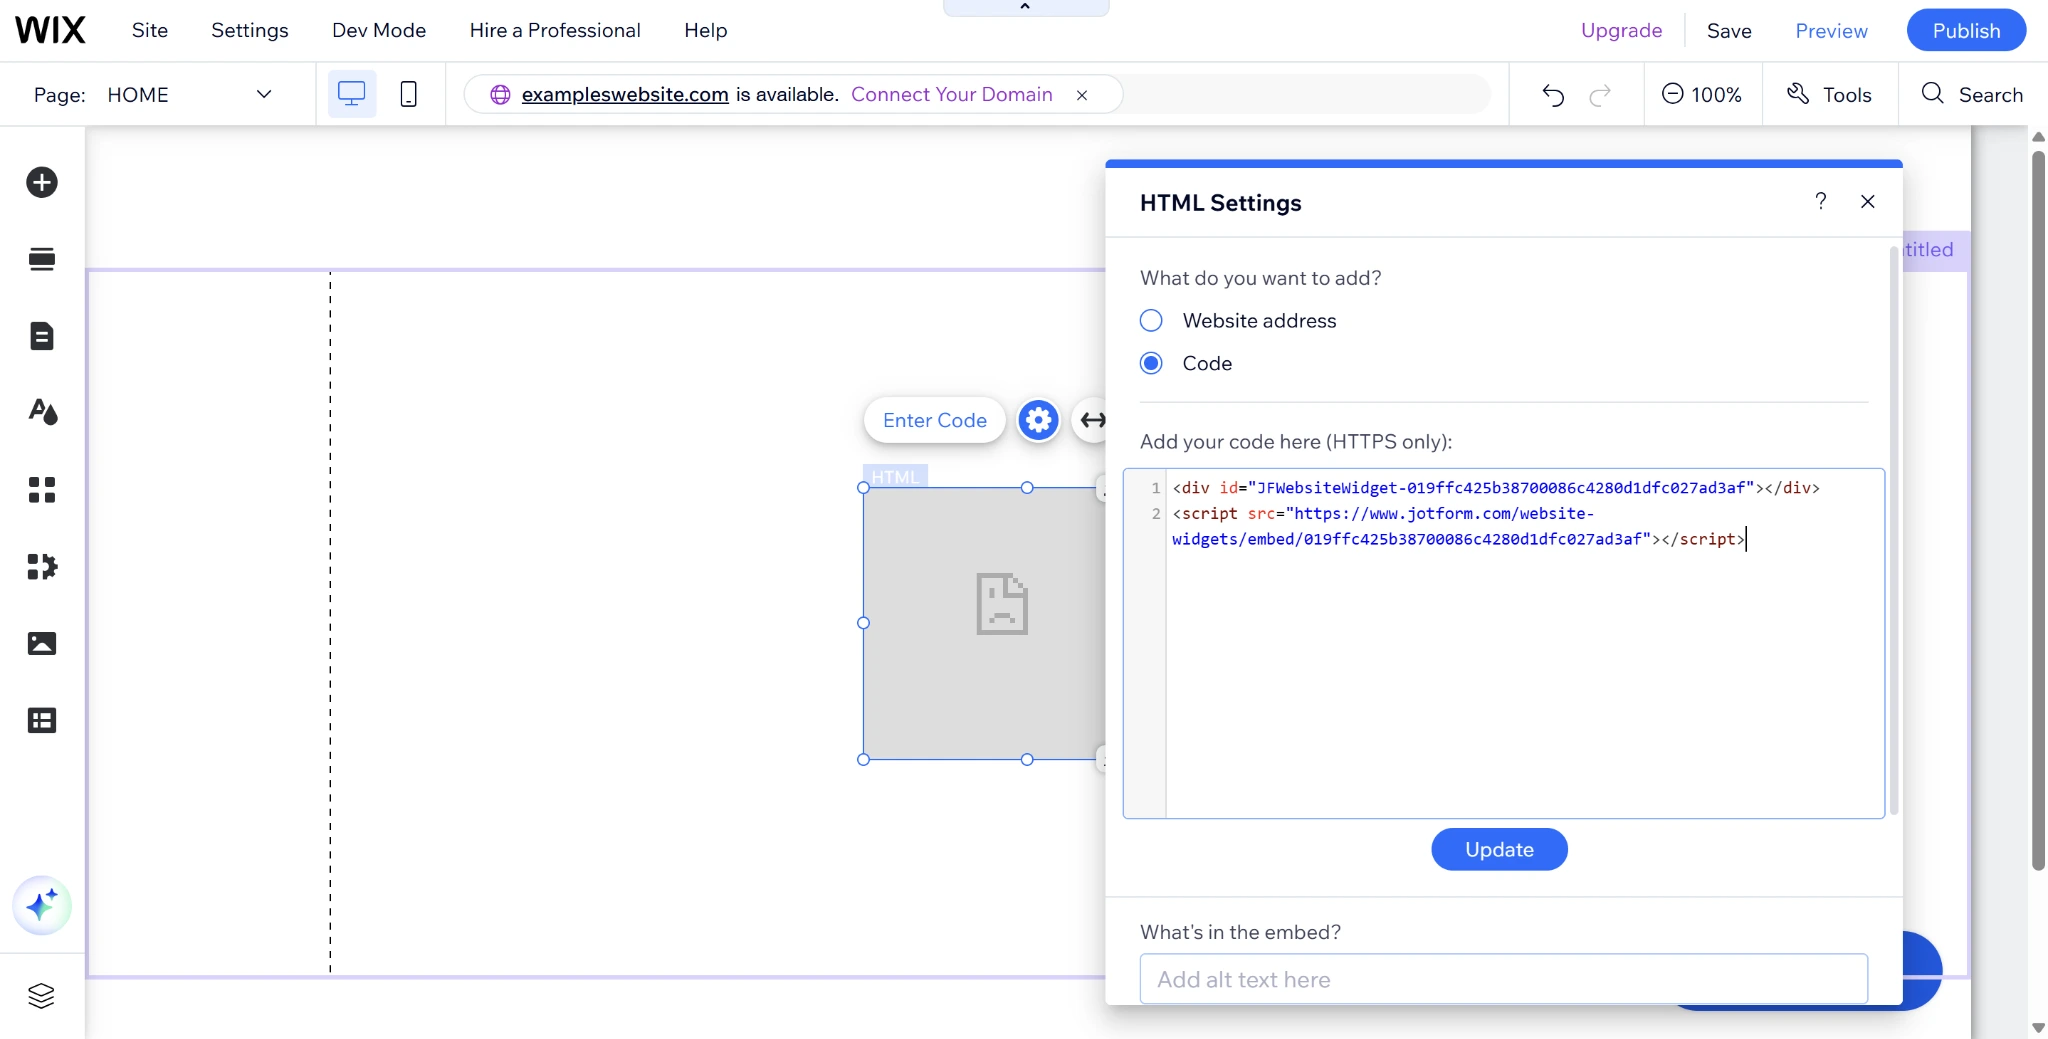Open the Settings menu
Viewport: 2048px width, 1039px height.
point(250,30)
